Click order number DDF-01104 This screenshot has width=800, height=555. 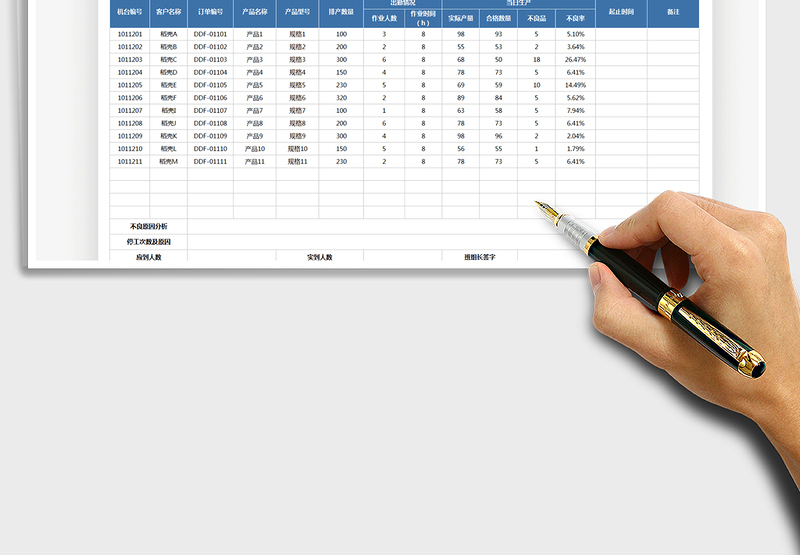pos(210,72)
